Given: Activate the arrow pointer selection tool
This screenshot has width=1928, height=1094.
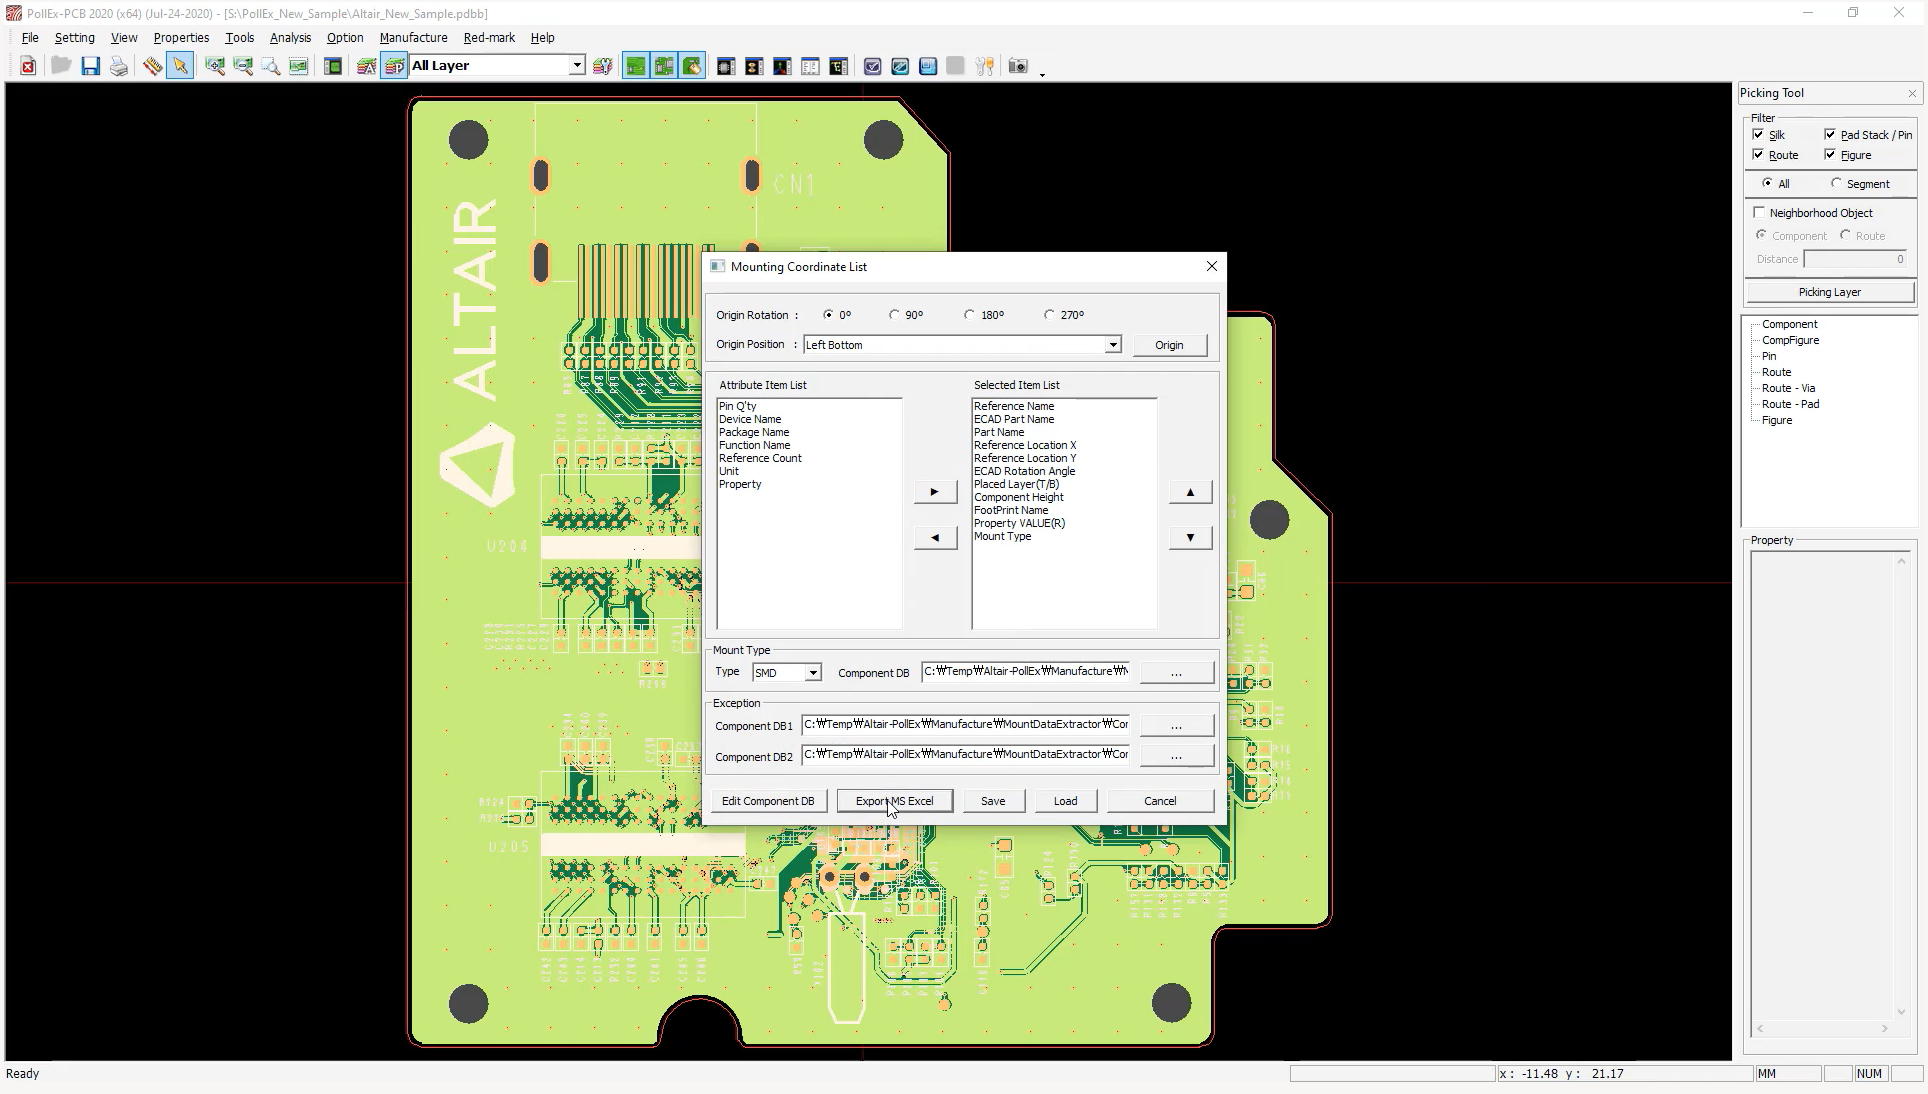Looking at the screenshot, I should [x=180, y=66].
